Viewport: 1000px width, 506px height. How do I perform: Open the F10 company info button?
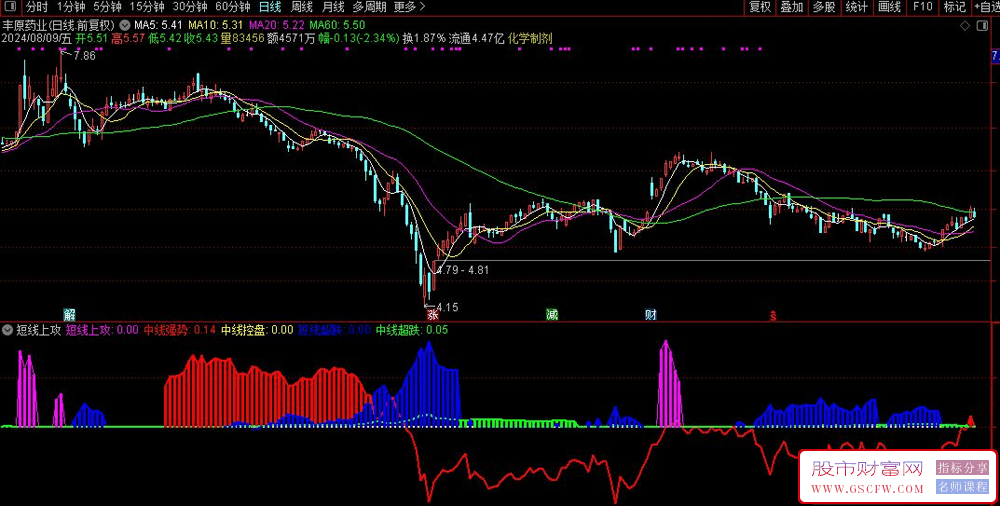click(923, 7)
